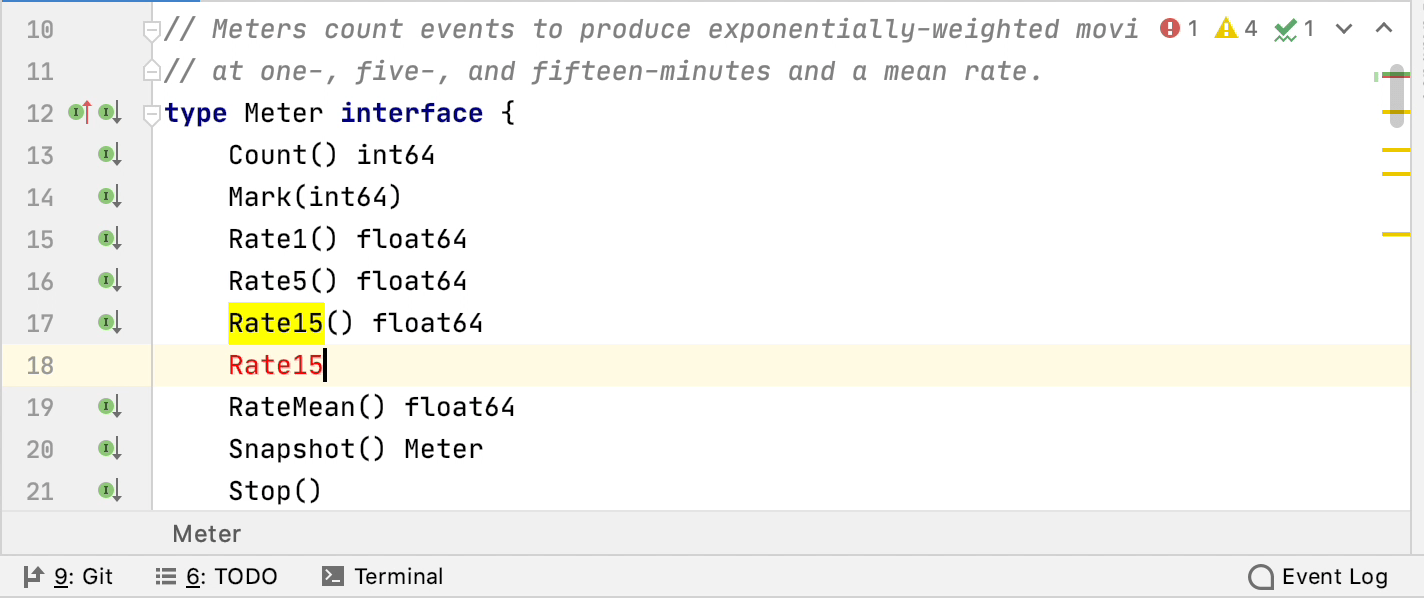Open the Git tool window tab
Image resolution: width=1424 pixels, height=598 pixels.
point(68,577)
